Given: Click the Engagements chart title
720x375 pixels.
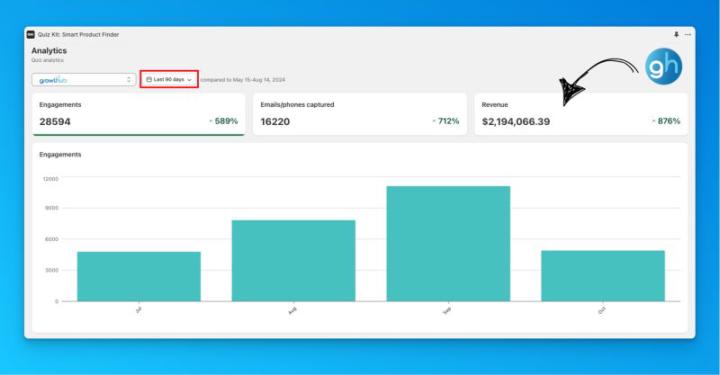Looking at the screenshot, I should click(60, 155).
